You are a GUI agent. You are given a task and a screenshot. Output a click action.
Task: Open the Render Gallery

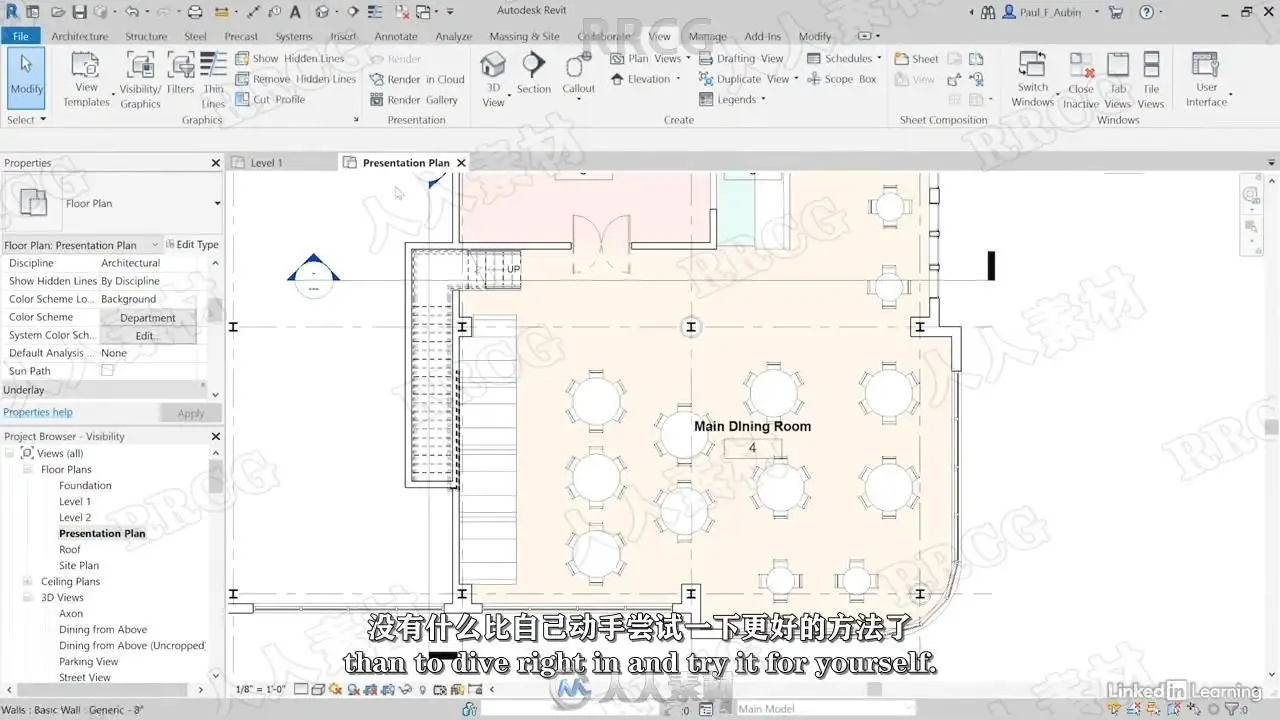[414, 100]
